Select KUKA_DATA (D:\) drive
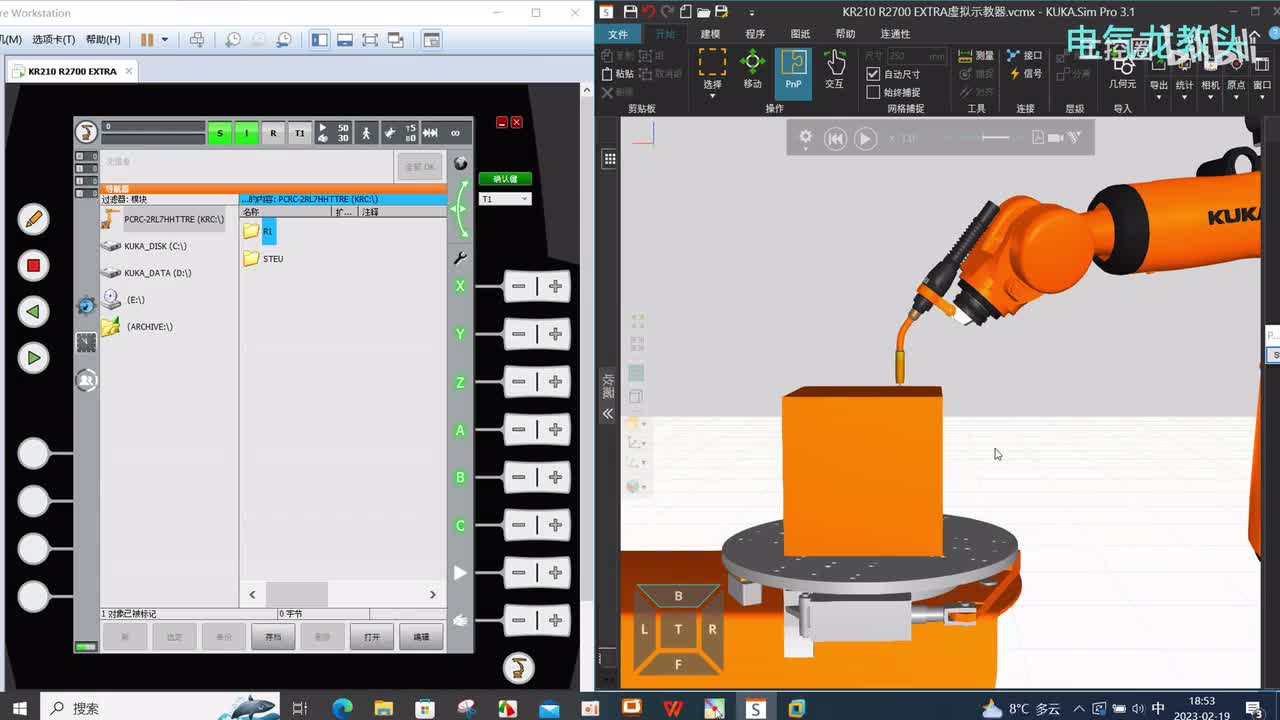Screen dimensions: 1280x720 [x=147, y=273]
